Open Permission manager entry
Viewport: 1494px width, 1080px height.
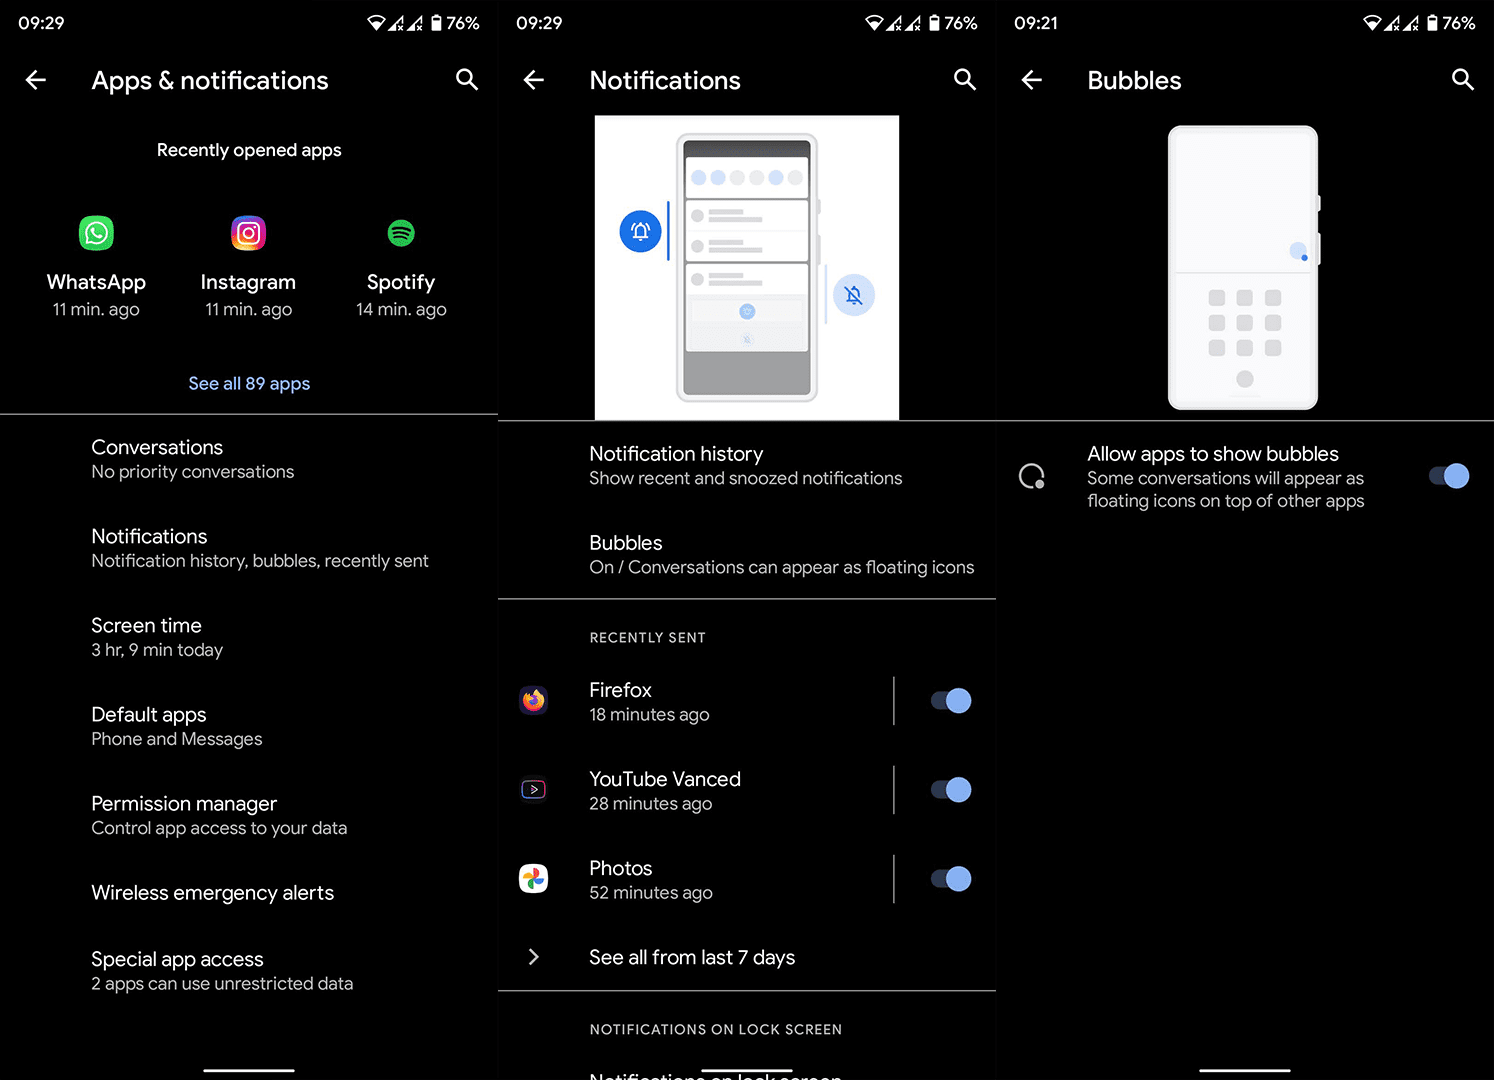249,815
